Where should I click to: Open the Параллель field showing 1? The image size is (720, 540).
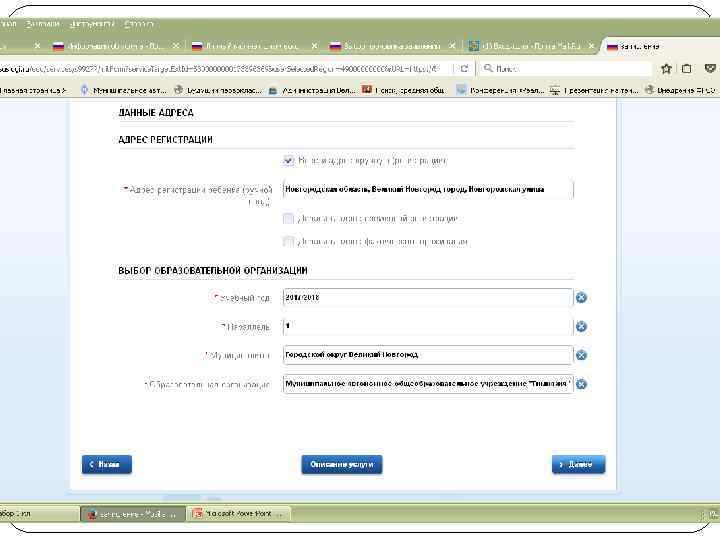tap(428, 326)
